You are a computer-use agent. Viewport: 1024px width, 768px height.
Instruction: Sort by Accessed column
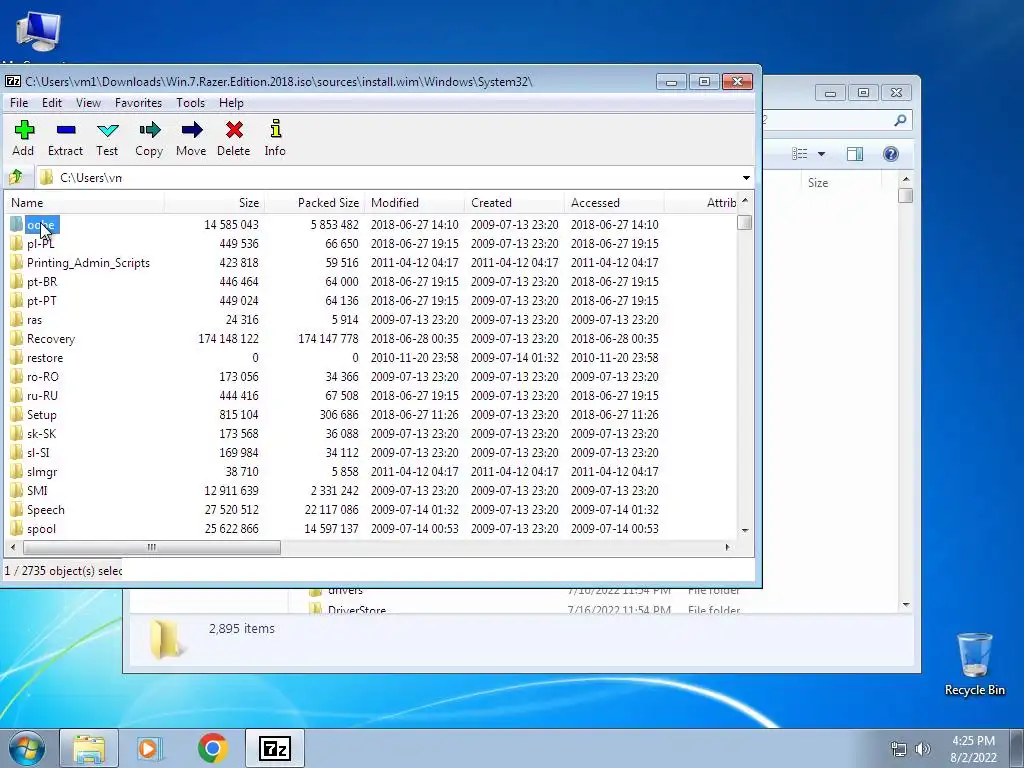click(x=615, y=202)
